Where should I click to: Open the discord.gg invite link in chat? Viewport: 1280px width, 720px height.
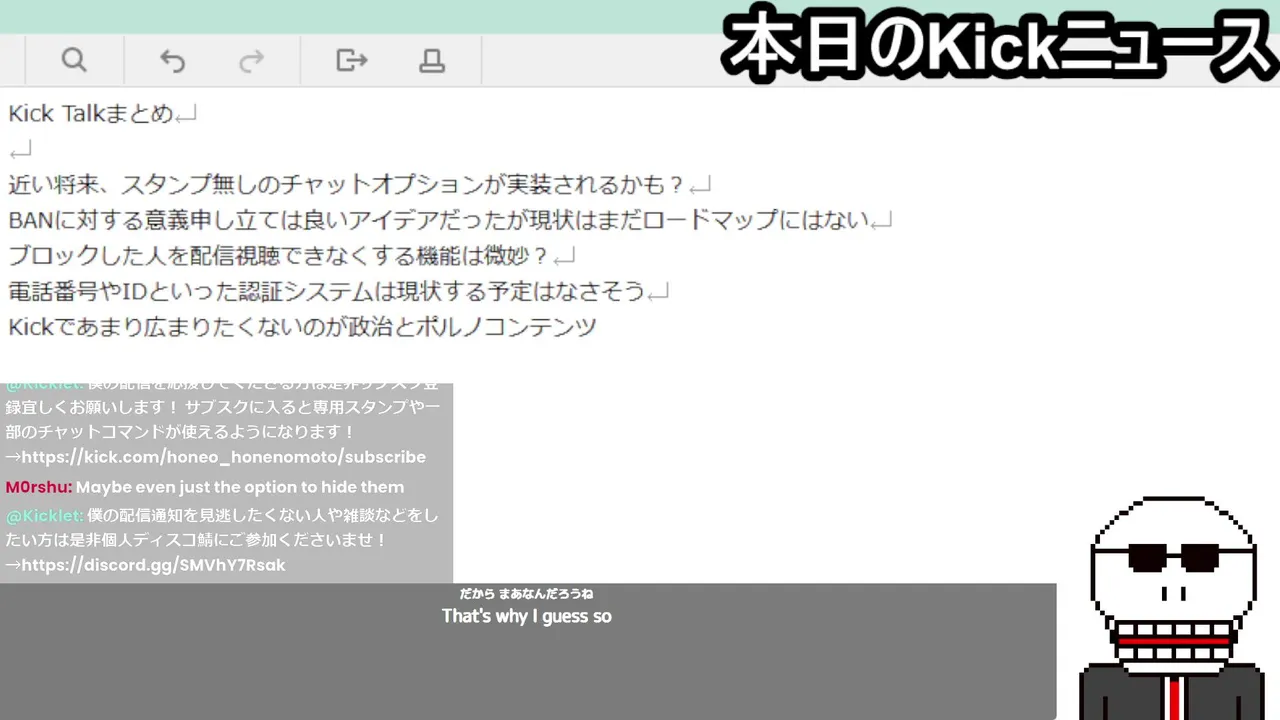tap(153, 565)
